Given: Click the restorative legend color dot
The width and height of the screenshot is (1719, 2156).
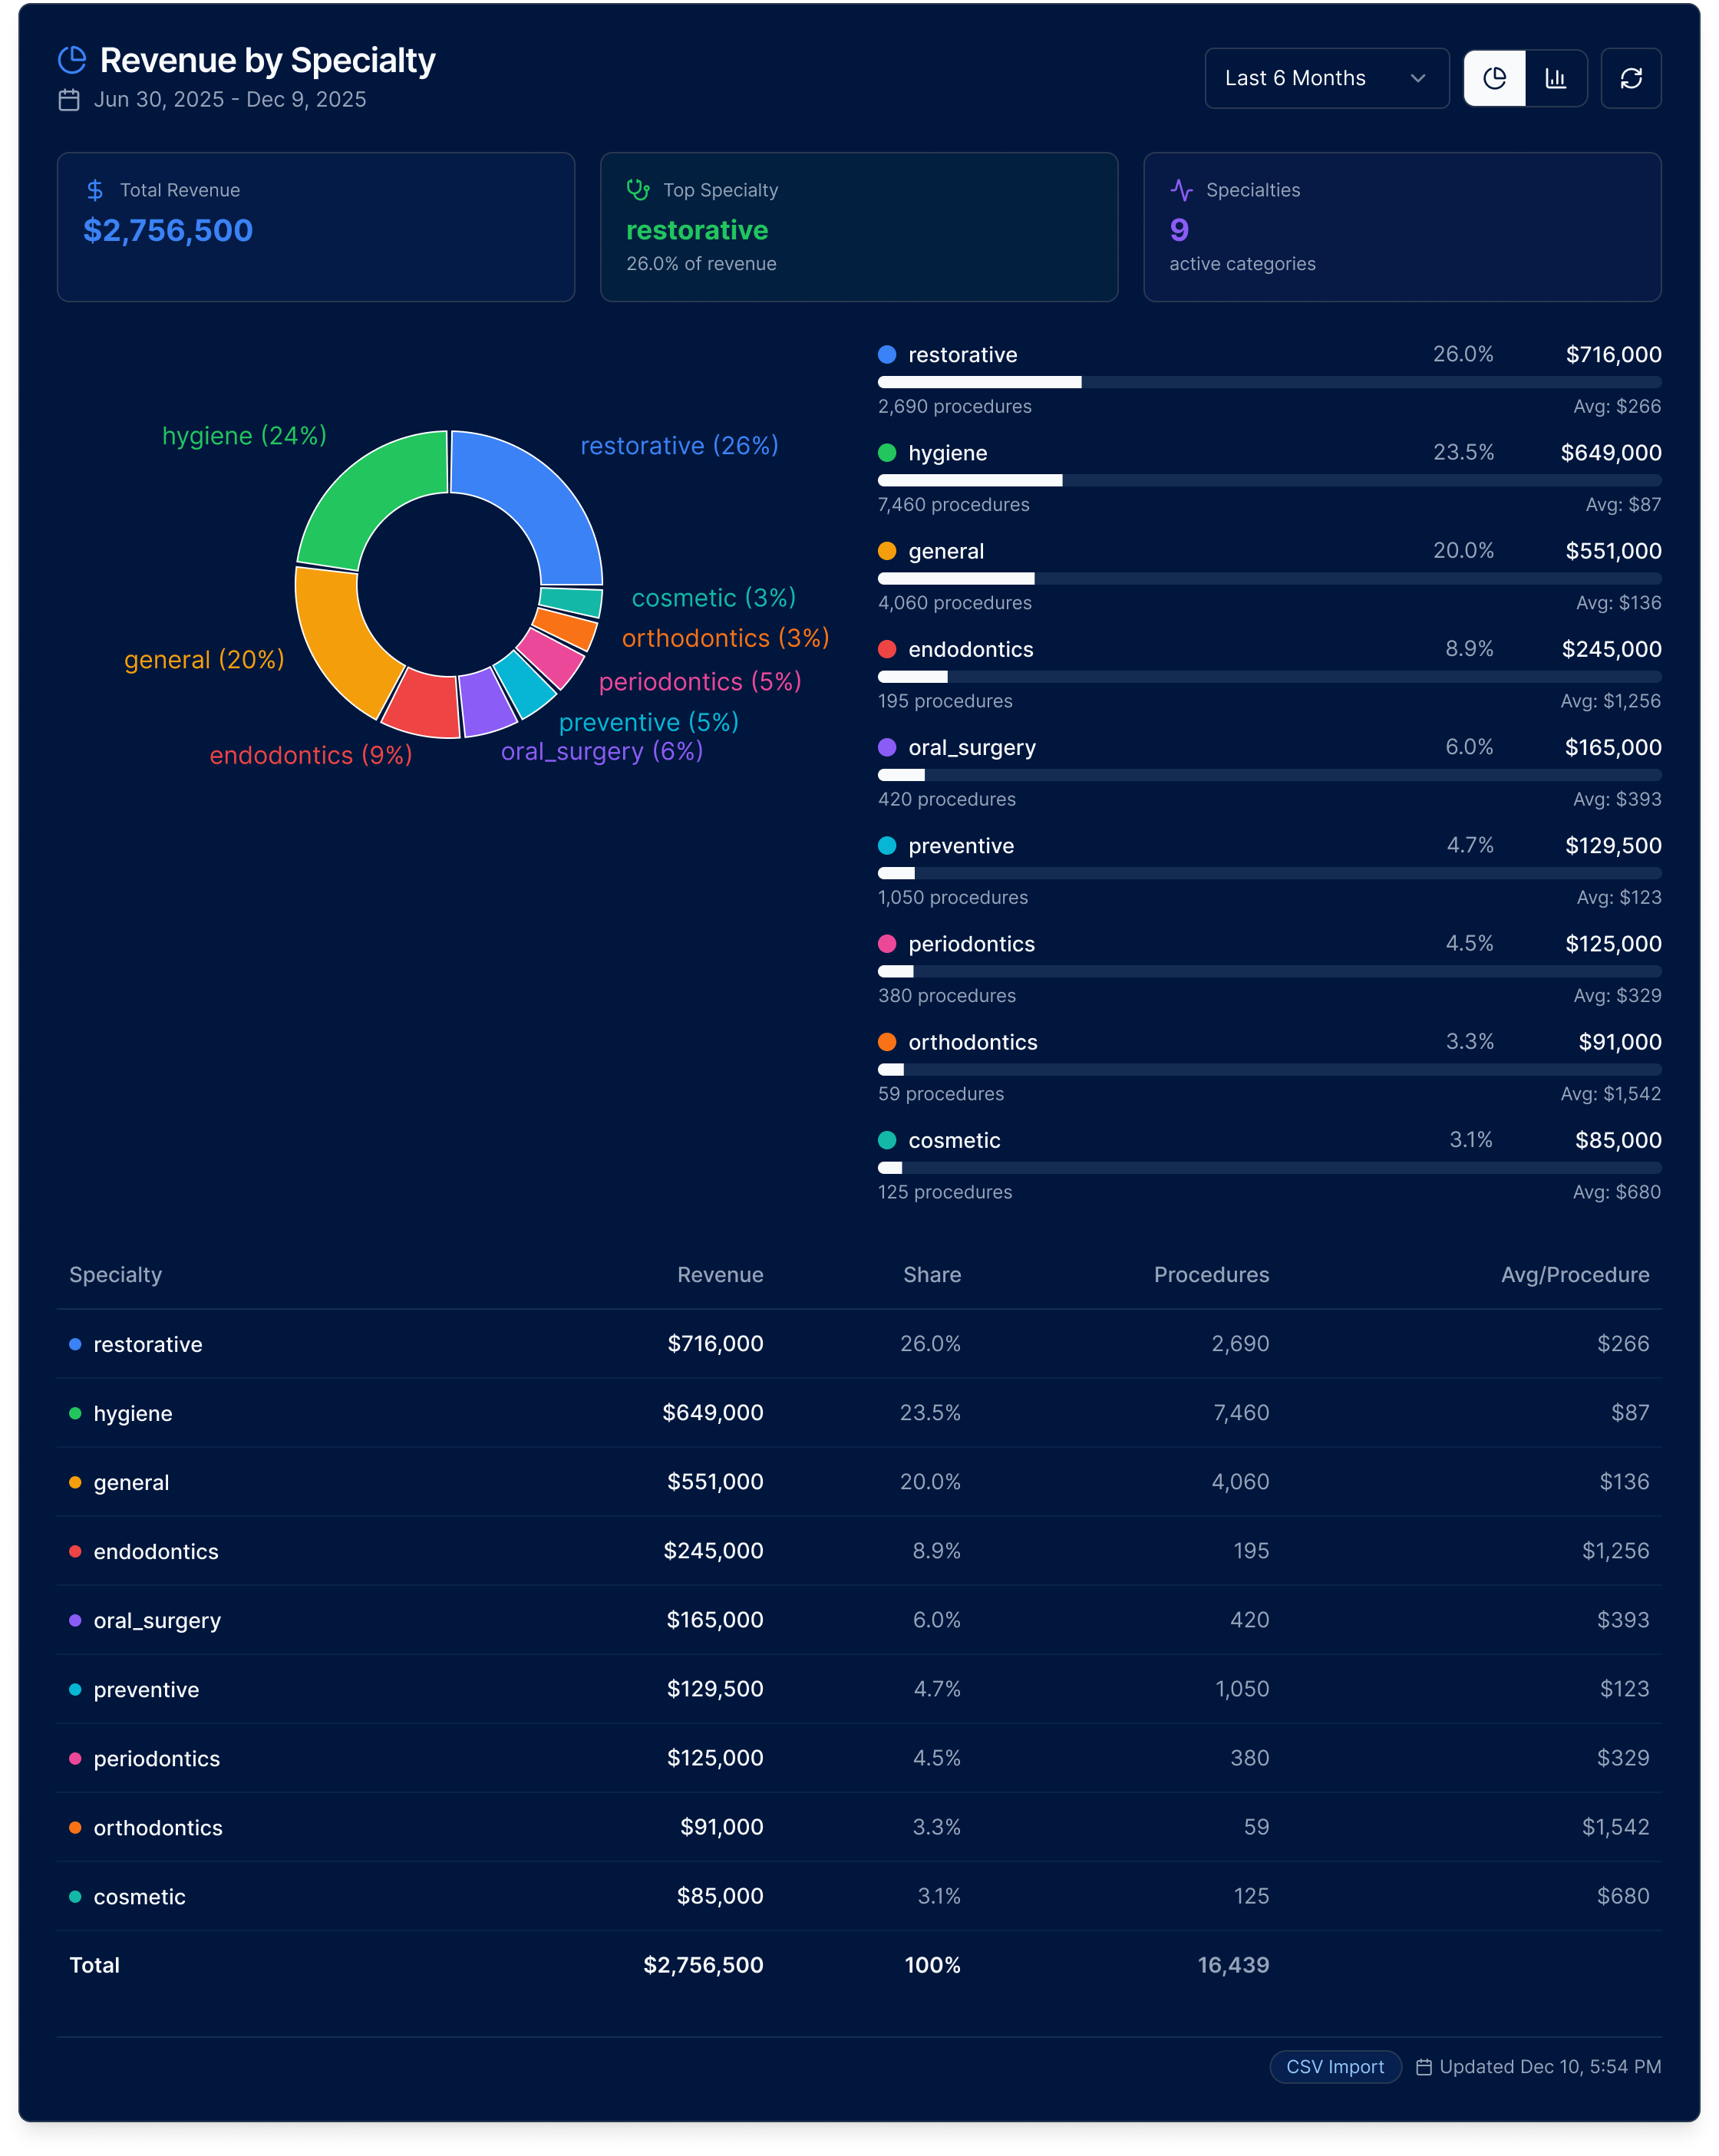Looking at the screenshot, I should (x=887, y=355).
